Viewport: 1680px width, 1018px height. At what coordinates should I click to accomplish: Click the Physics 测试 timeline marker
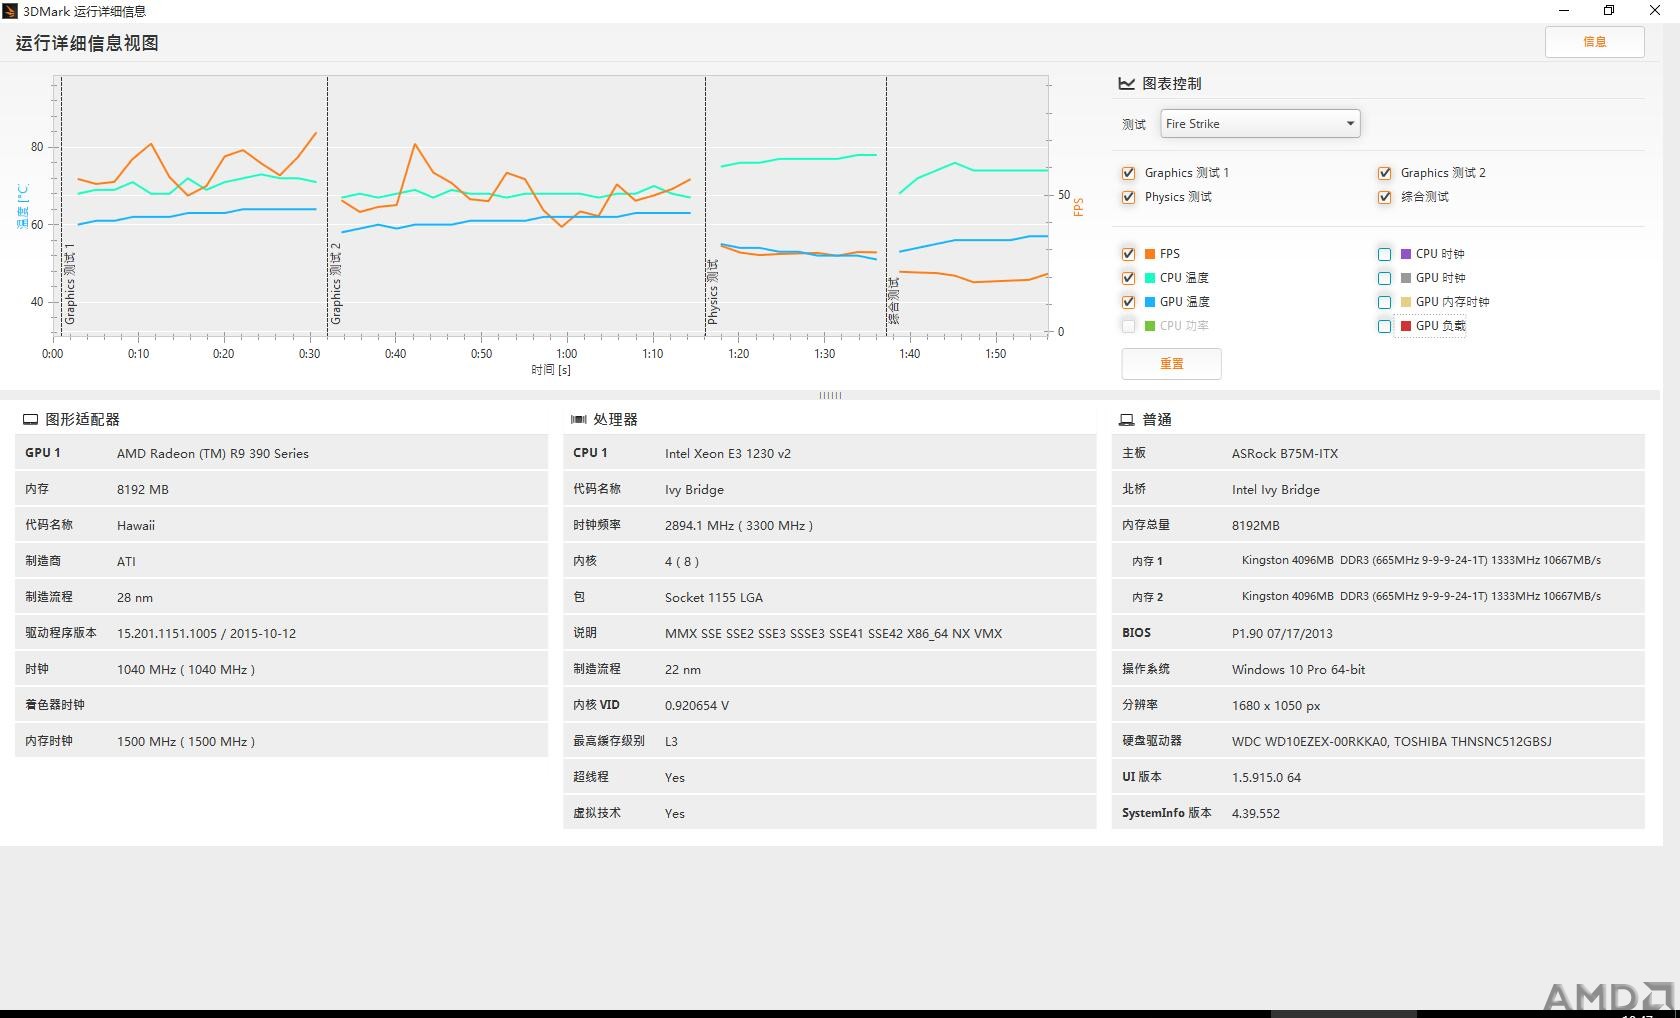click(713, 292)
